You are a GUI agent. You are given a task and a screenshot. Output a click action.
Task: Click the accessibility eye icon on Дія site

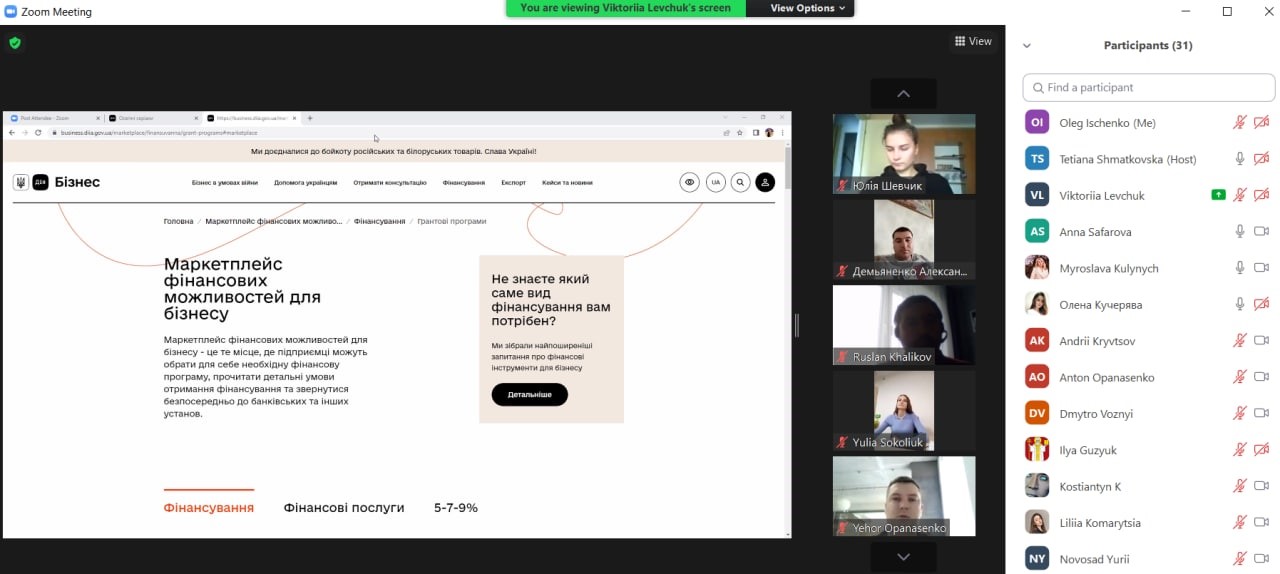[x=689, y=182]
